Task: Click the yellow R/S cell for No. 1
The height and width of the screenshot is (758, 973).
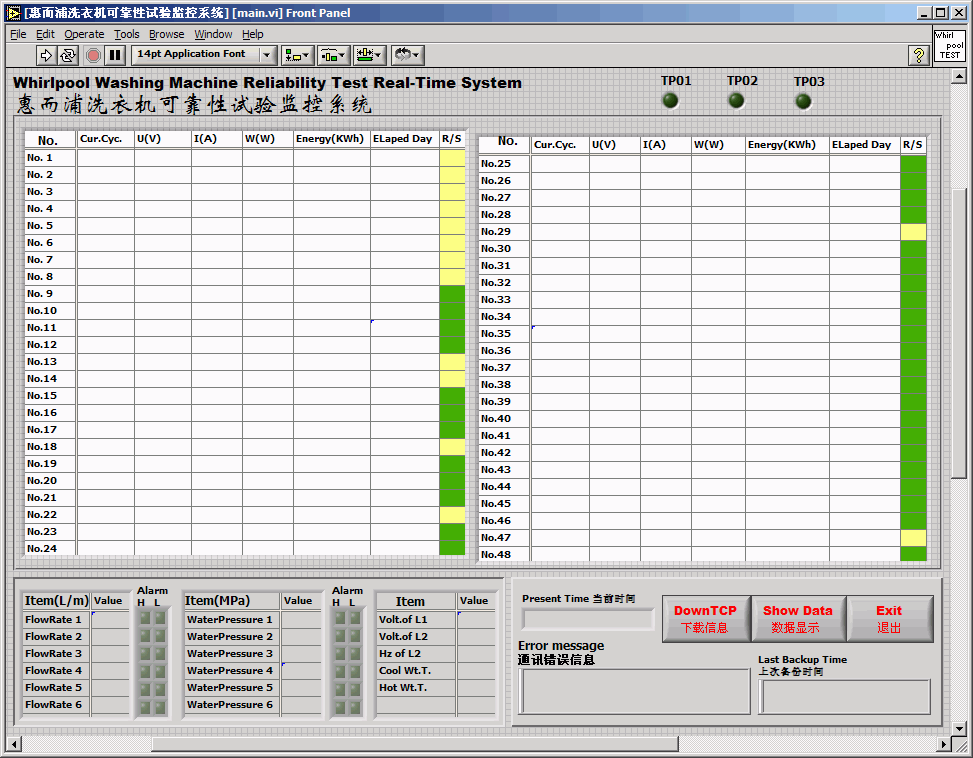Action: point(452,158)
